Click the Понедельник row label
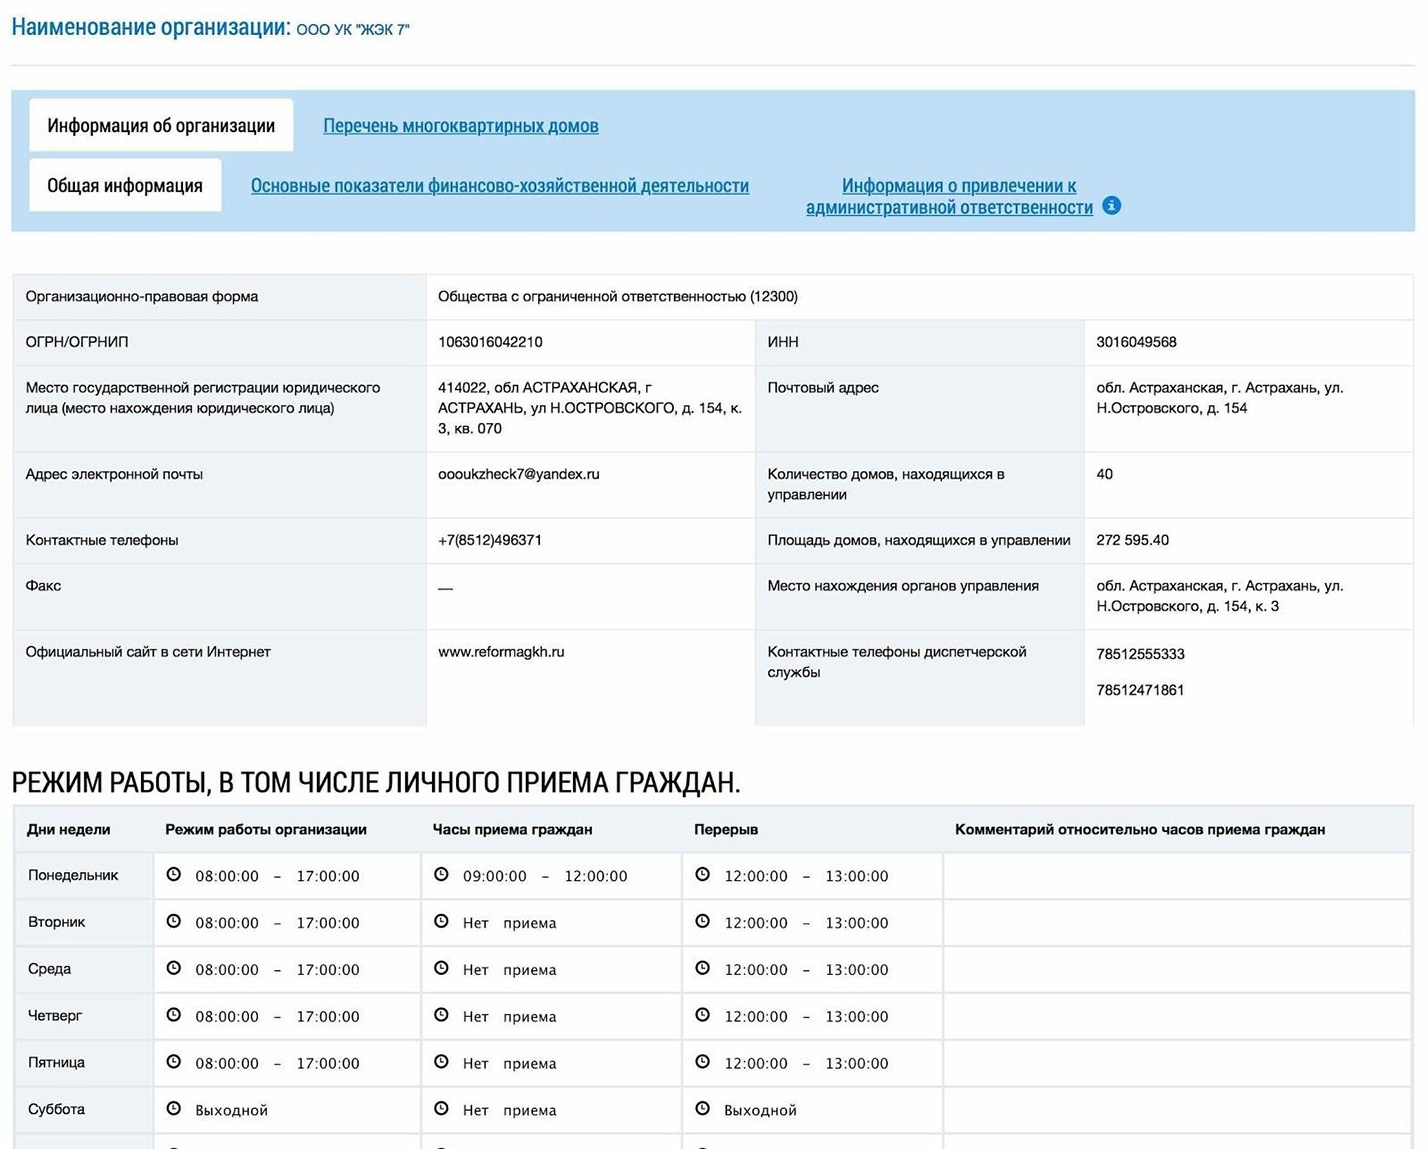1428x1149 pixels. coord(73,875)
